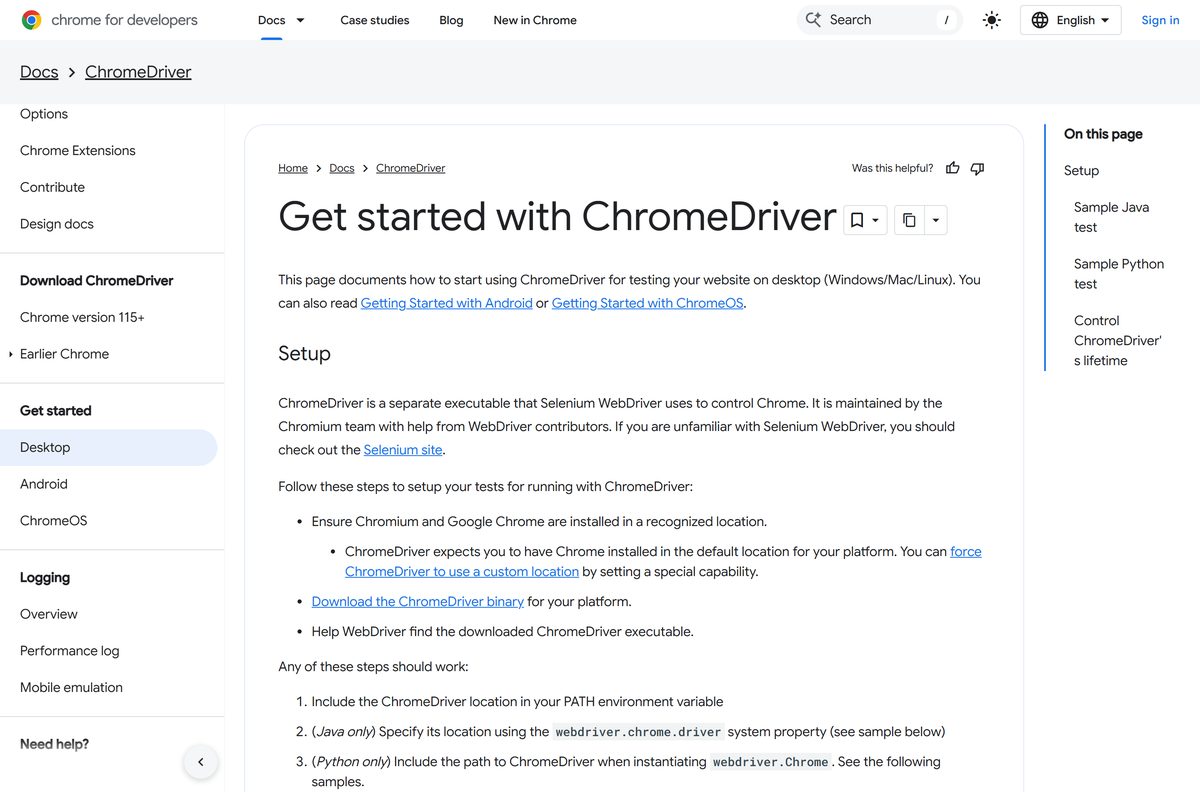
Task: Open the dropdown arrow next to copy icon
Action: tap(935, 220)
